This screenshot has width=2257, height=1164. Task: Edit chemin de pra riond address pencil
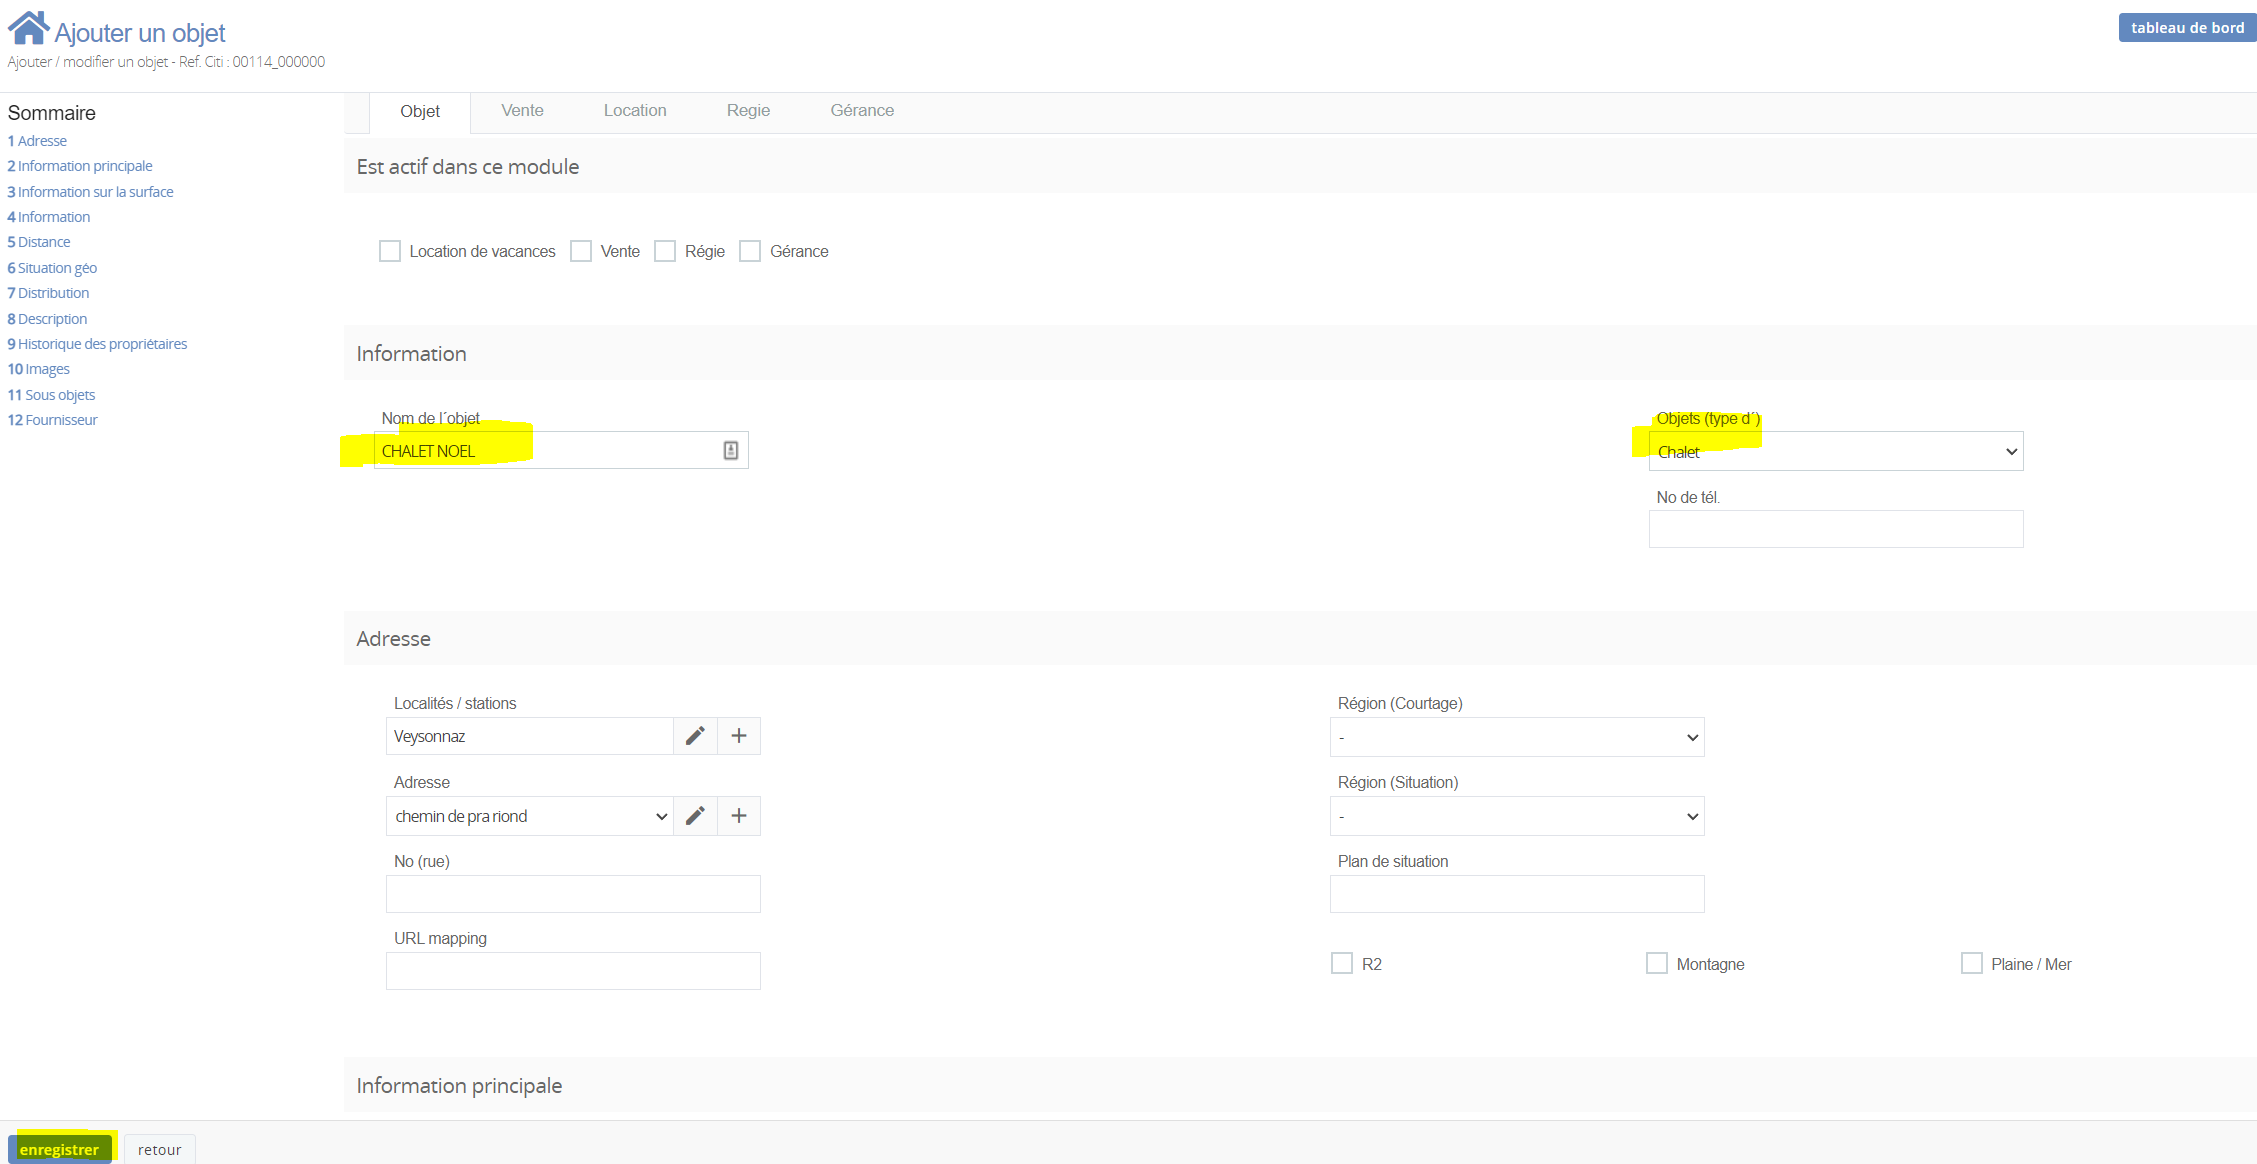(695, 816)
